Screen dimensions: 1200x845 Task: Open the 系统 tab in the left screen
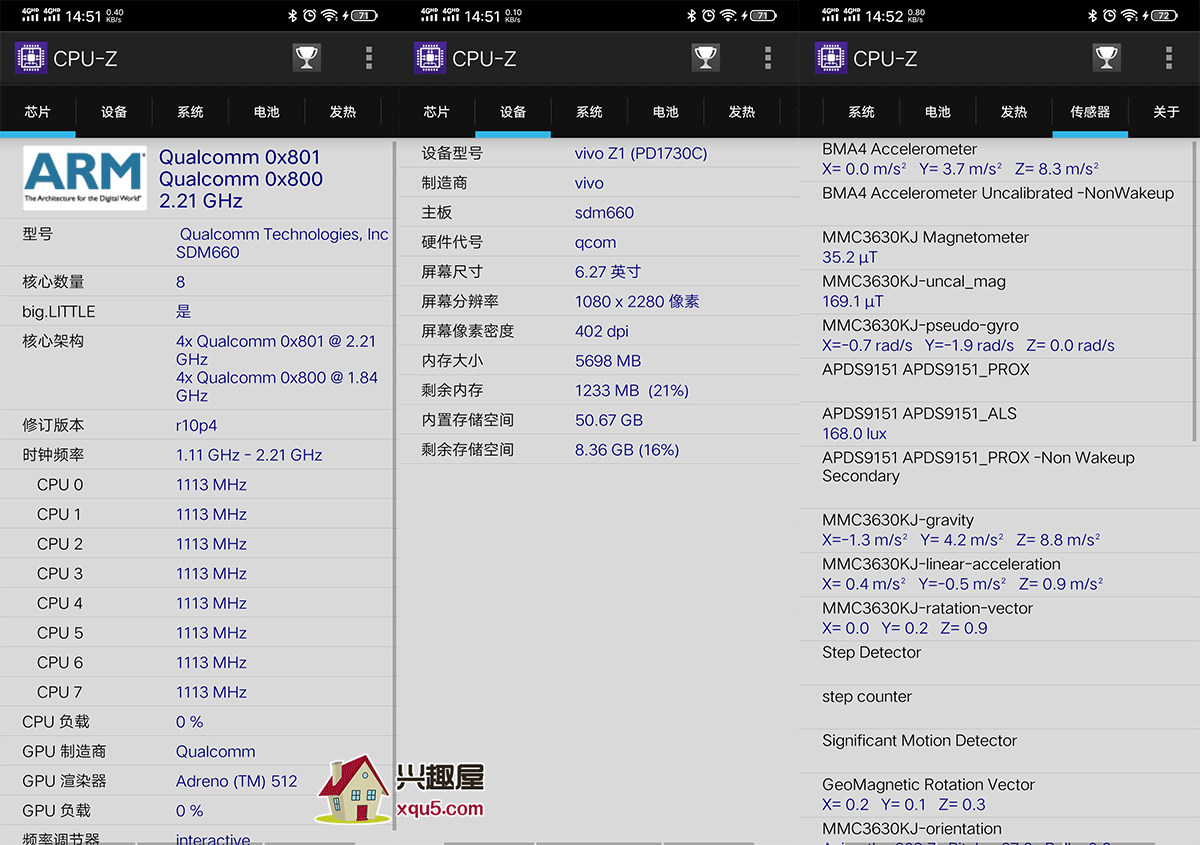(x=190, y=112)
